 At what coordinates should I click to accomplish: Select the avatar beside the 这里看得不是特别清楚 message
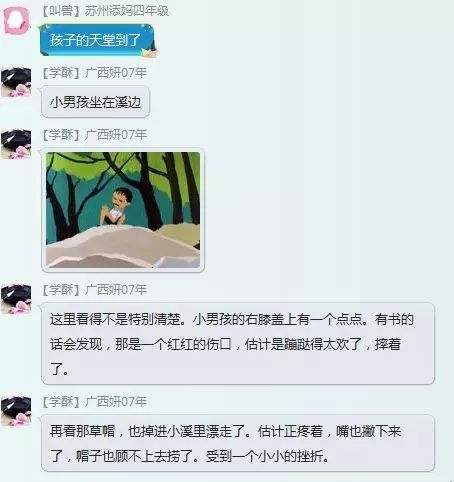click(x=16, y=299)
